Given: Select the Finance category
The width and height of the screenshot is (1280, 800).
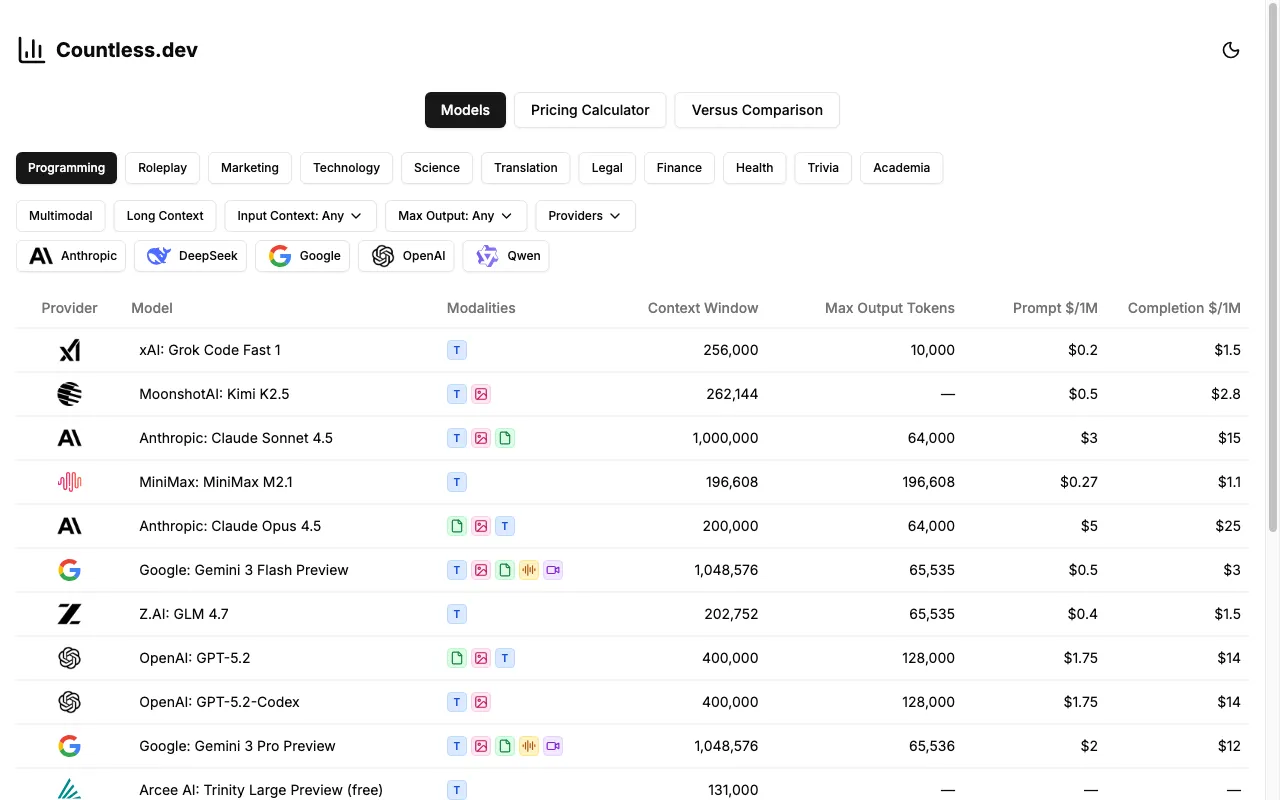Looking at the screenshot, I should (679, 168).
